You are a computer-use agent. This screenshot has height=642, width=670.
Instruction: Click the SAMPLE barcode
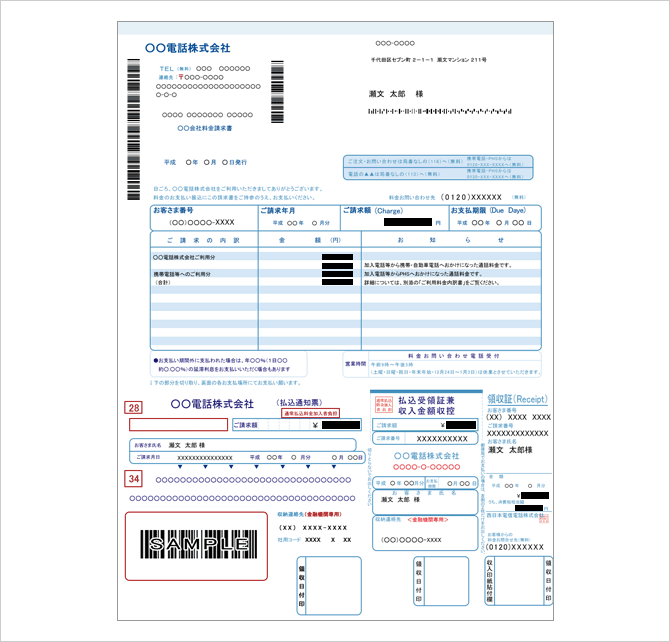click(x=199, y=544)
